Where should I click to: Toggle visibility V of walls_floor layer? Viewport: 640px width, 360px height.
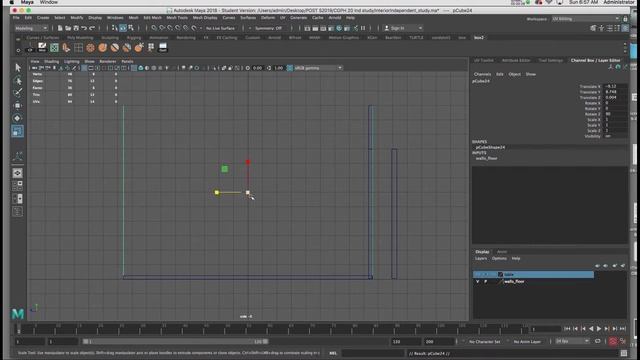coord(478,281)
